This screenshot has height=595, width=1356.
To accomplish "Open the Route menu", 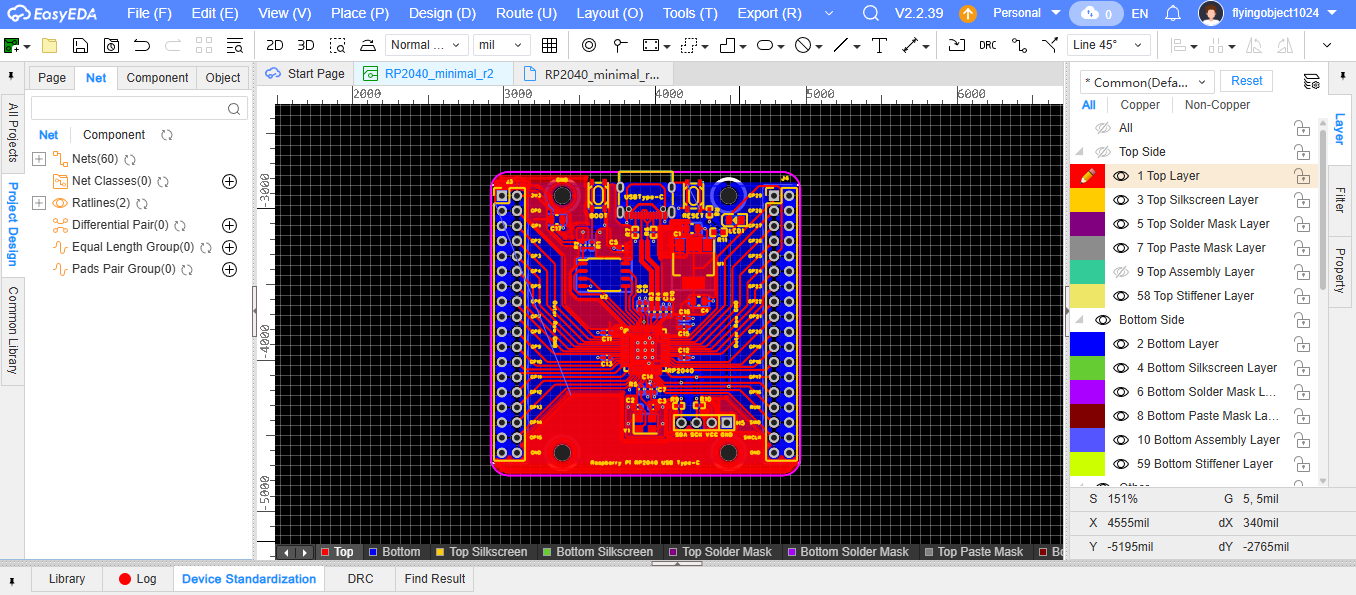I will (x=526, y=14).
